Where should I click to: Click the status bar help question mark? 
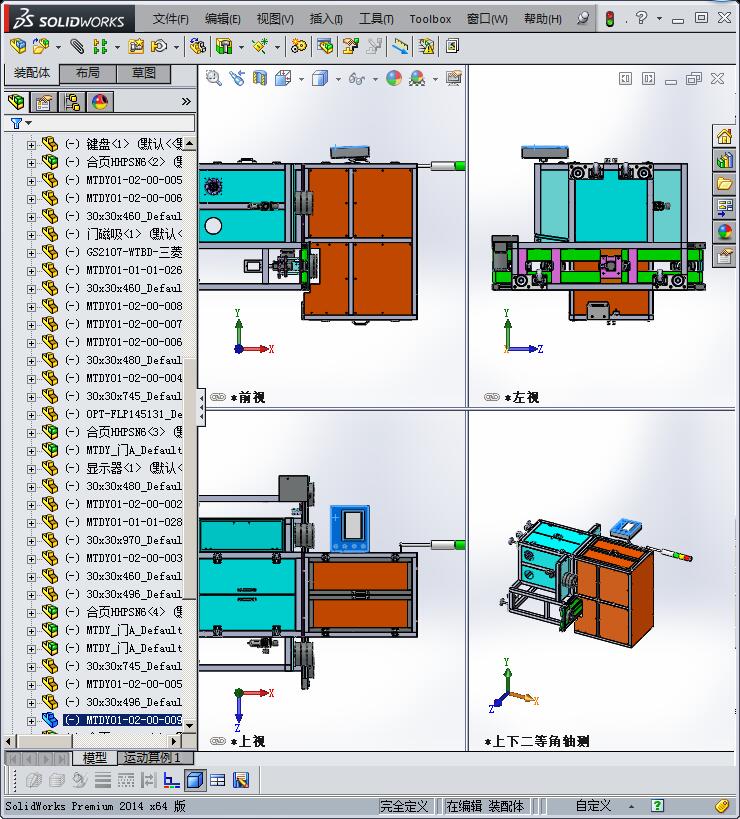point(657,806)
